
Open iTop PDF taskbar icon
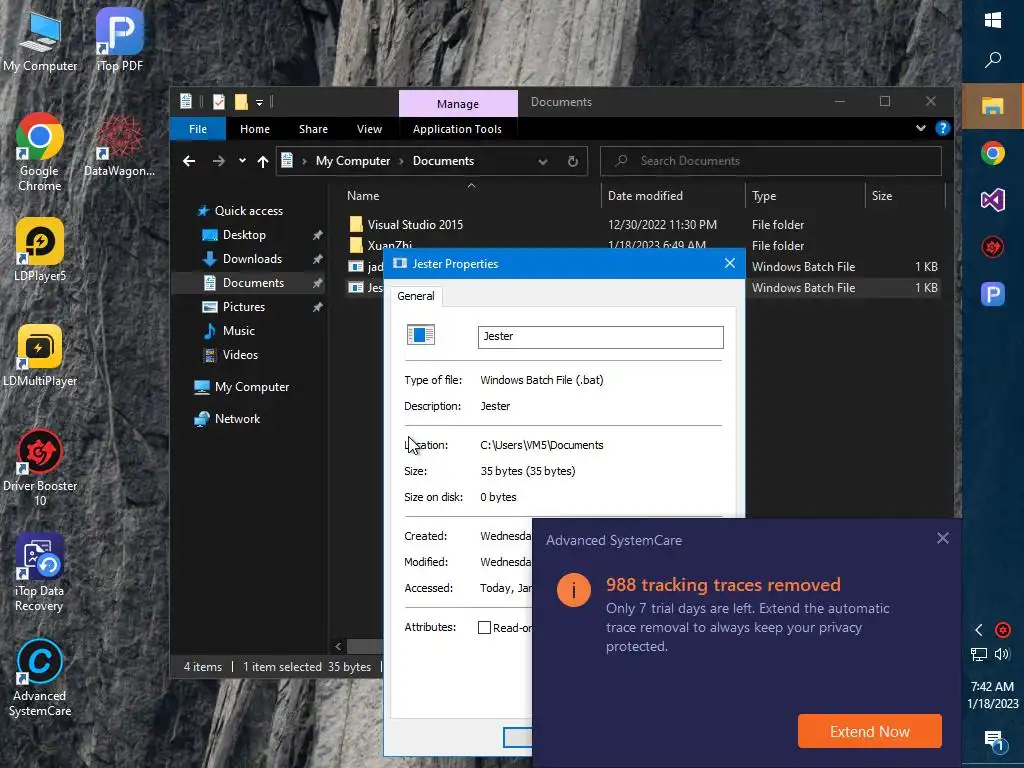point(993,294)
